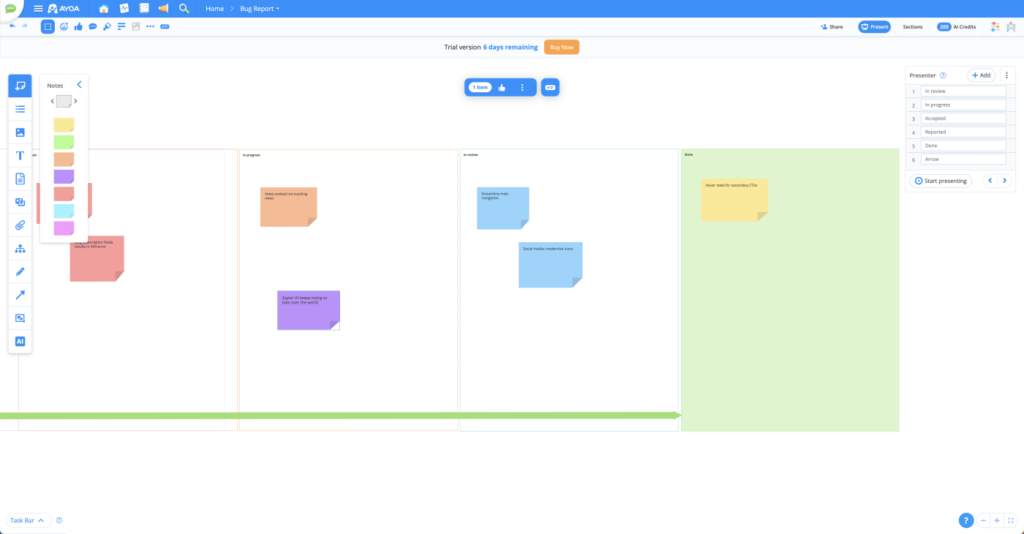The width and height of the screenshot is (1024, 534).
Task: Go to Home in breadcrumb
Action: click(214, 8)
